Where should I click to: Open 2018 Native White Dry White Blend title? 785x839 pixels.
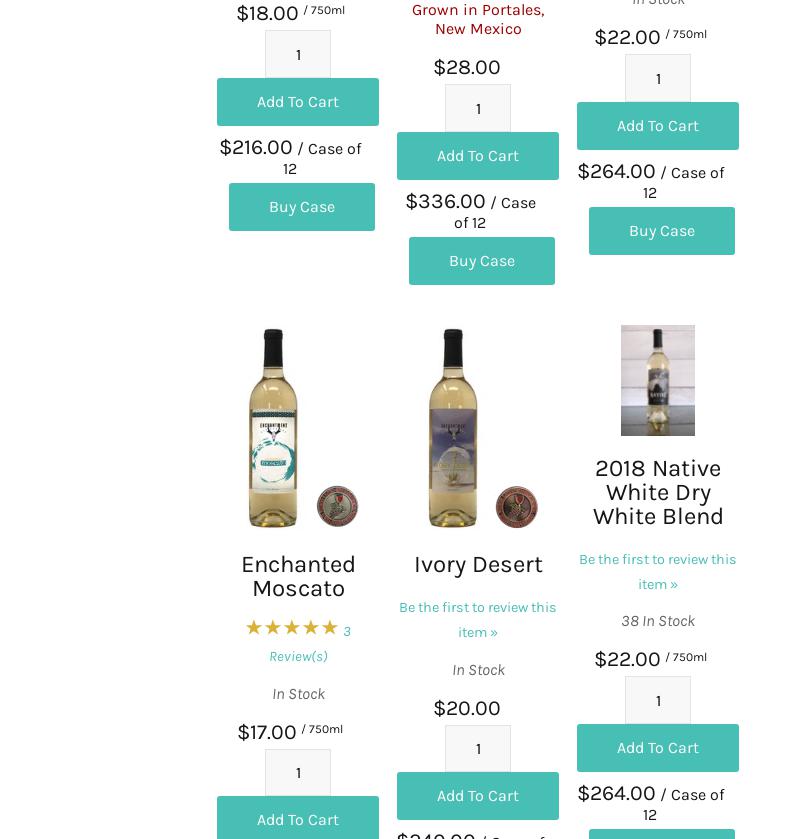click(657, 492)
